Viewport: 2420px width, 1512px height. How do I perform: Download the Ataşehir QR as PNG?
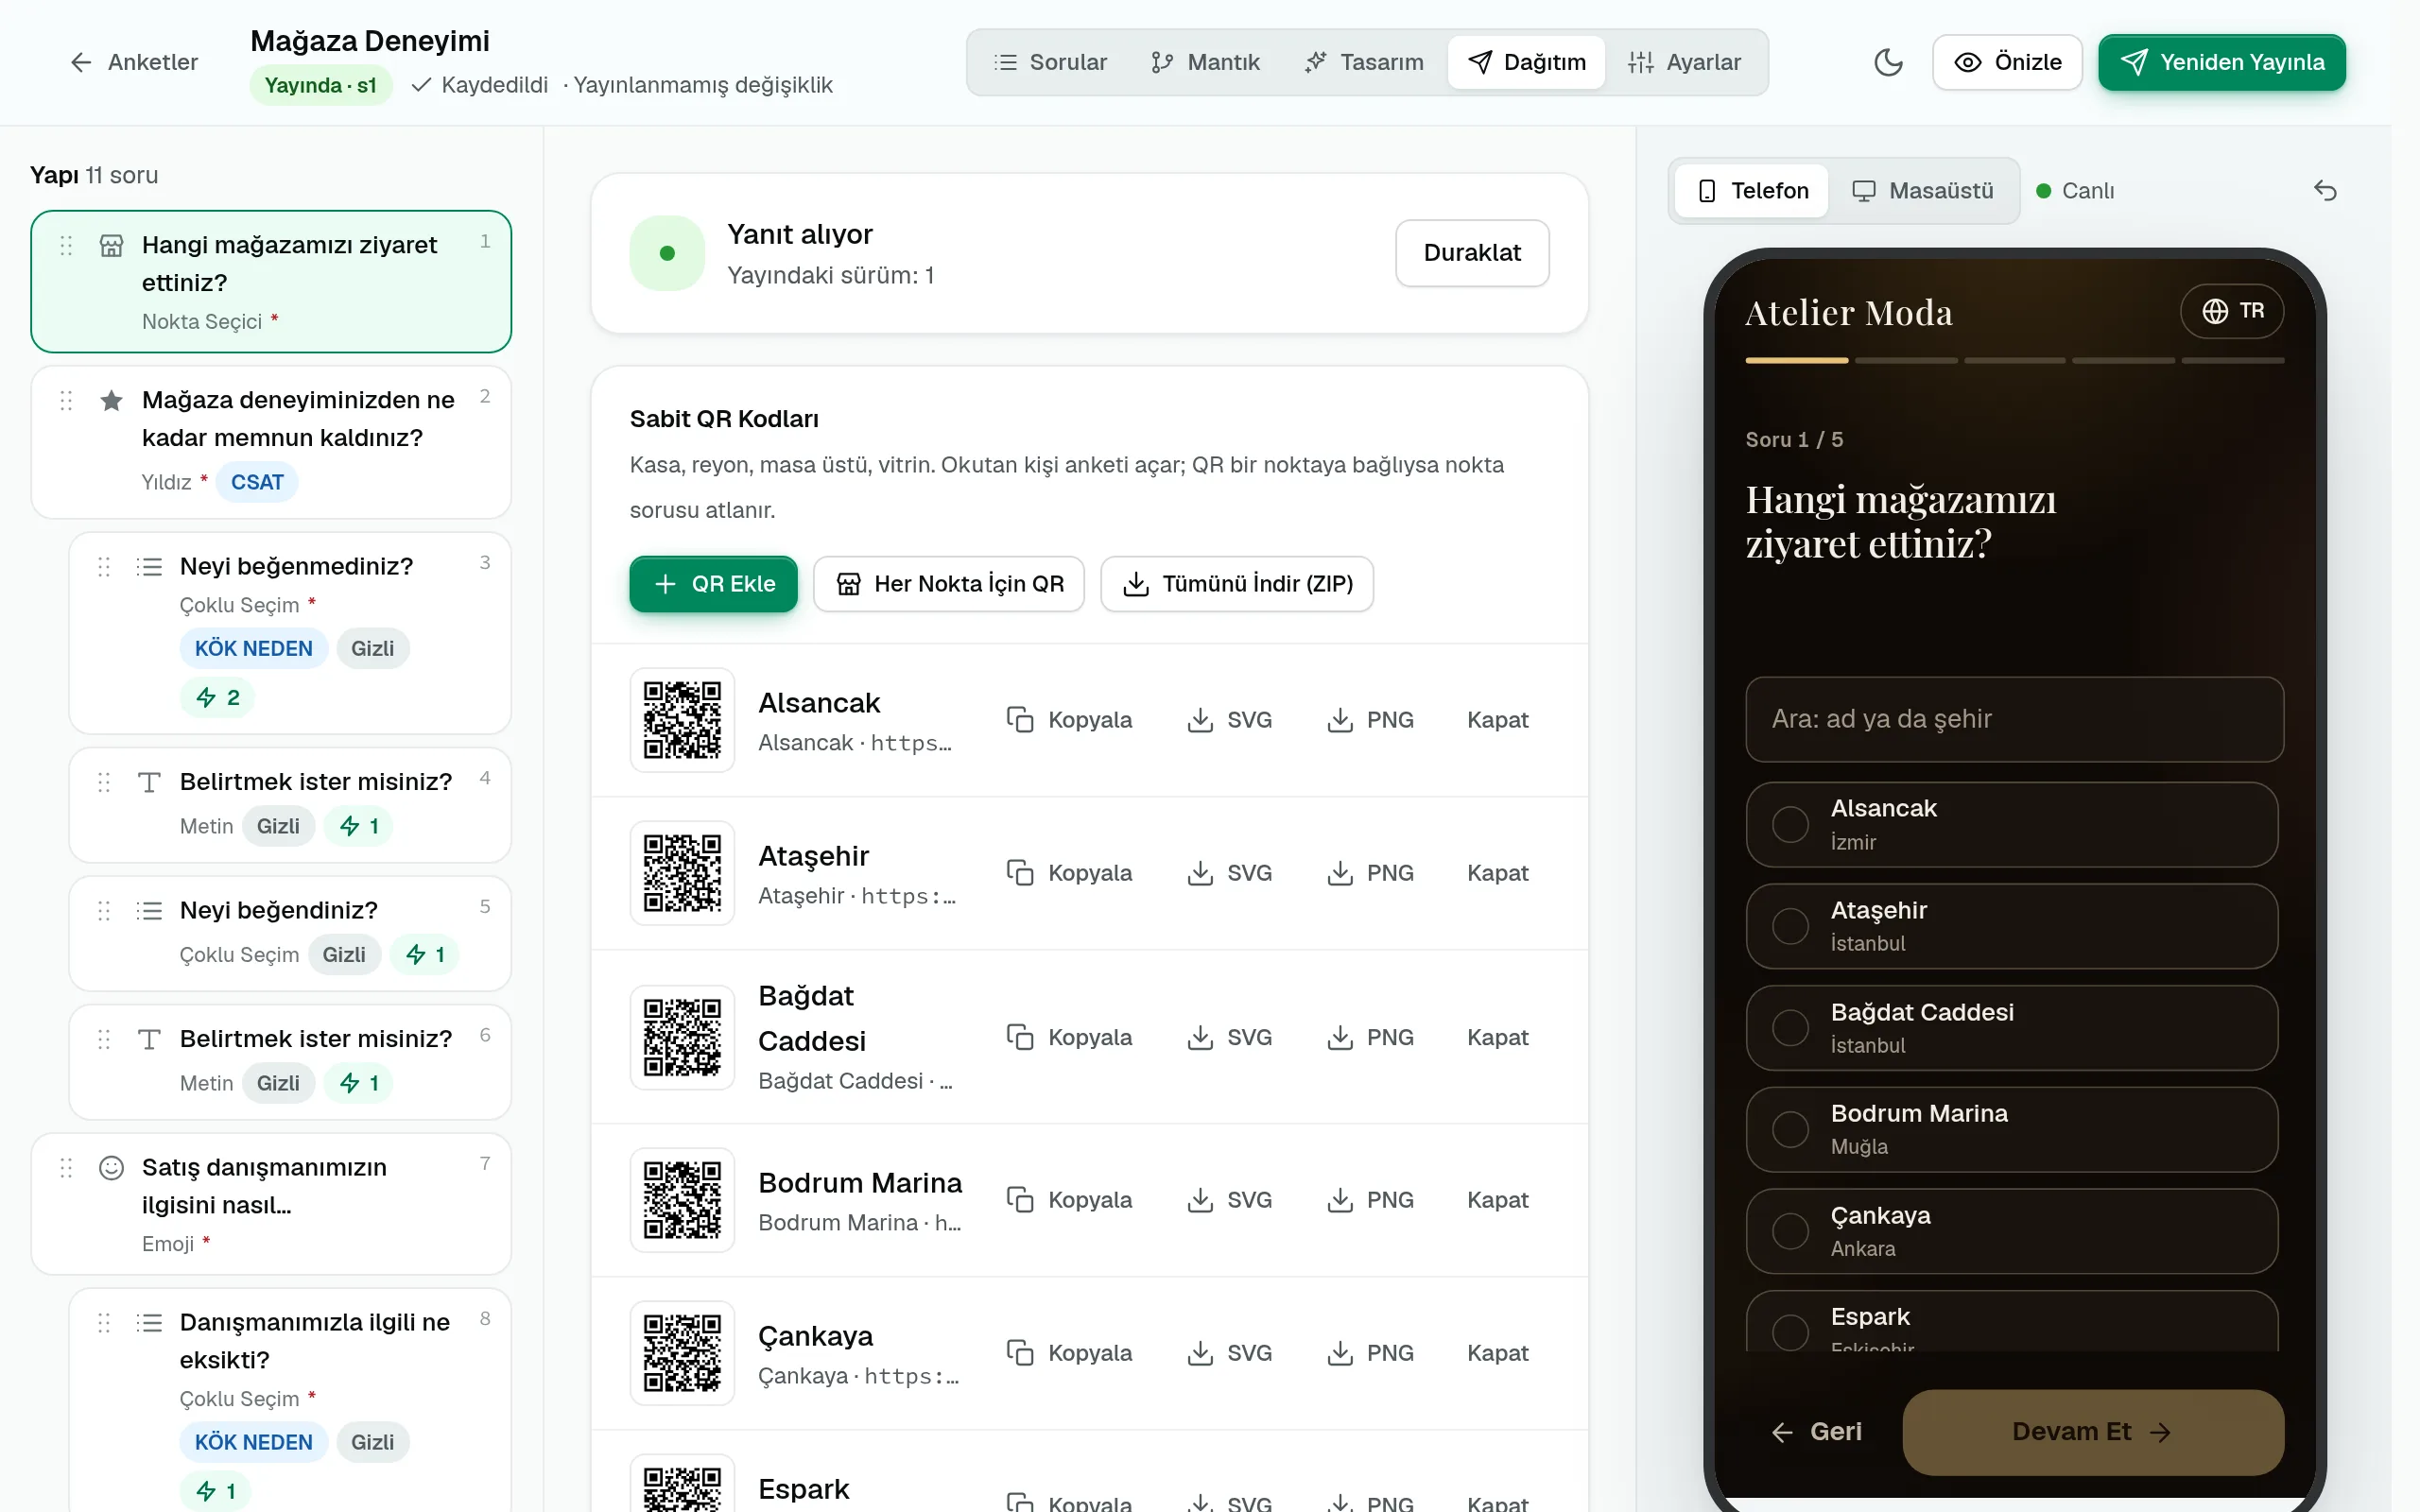pyautogui.click(x=1369, y=873)
